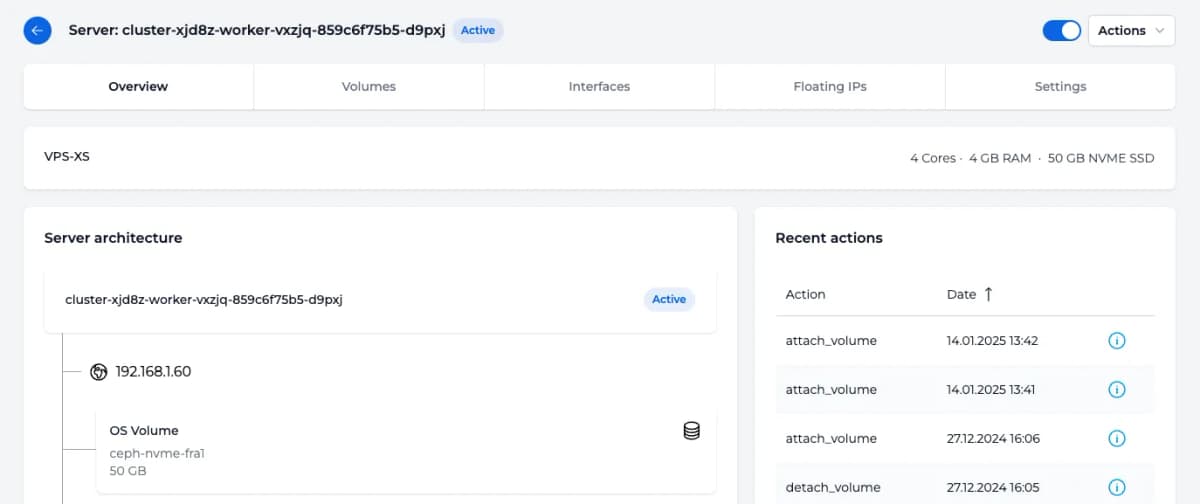This screenshot has width=1200, height=504.
Task: Open the Actions dropdown menu
Action: coord(1130,30)
